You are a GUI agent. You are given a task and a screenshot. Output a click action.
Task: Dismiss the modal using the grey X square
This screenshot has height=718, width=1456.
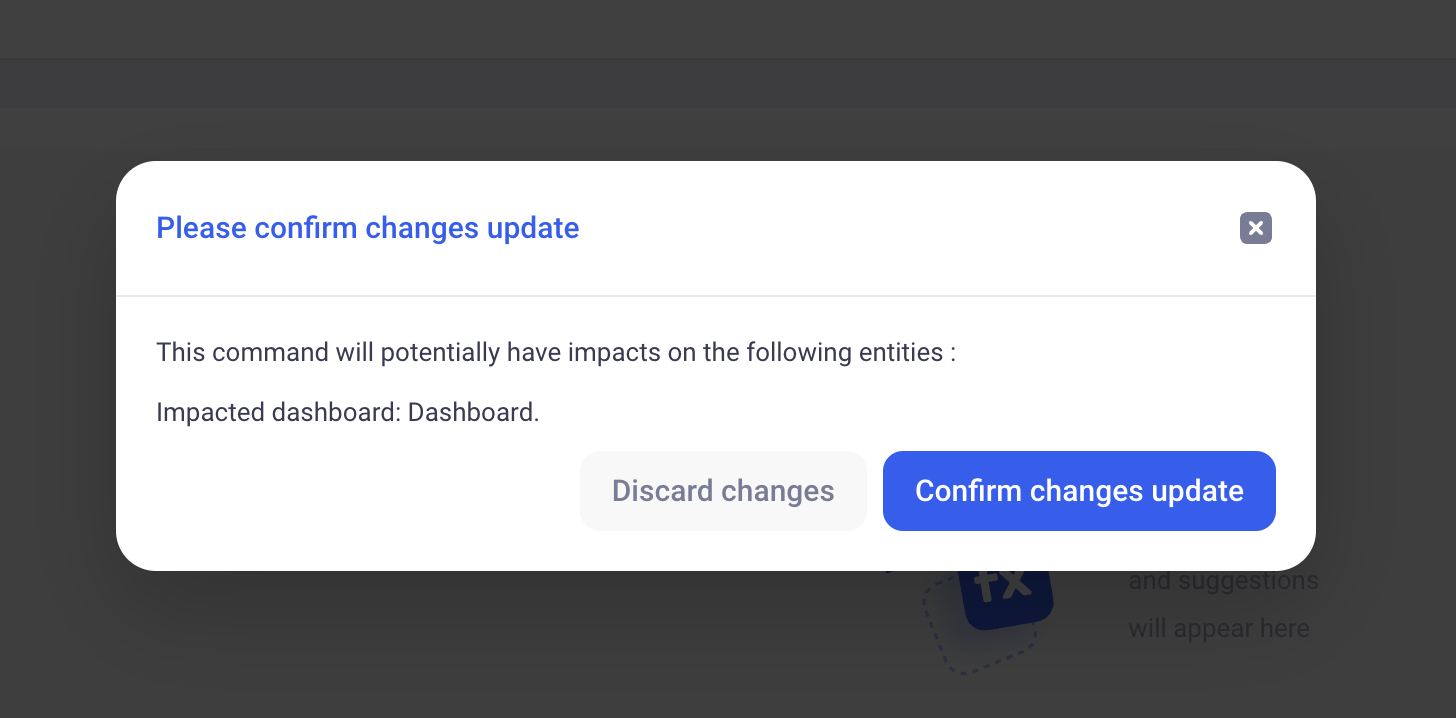[x=1256, y=228]
